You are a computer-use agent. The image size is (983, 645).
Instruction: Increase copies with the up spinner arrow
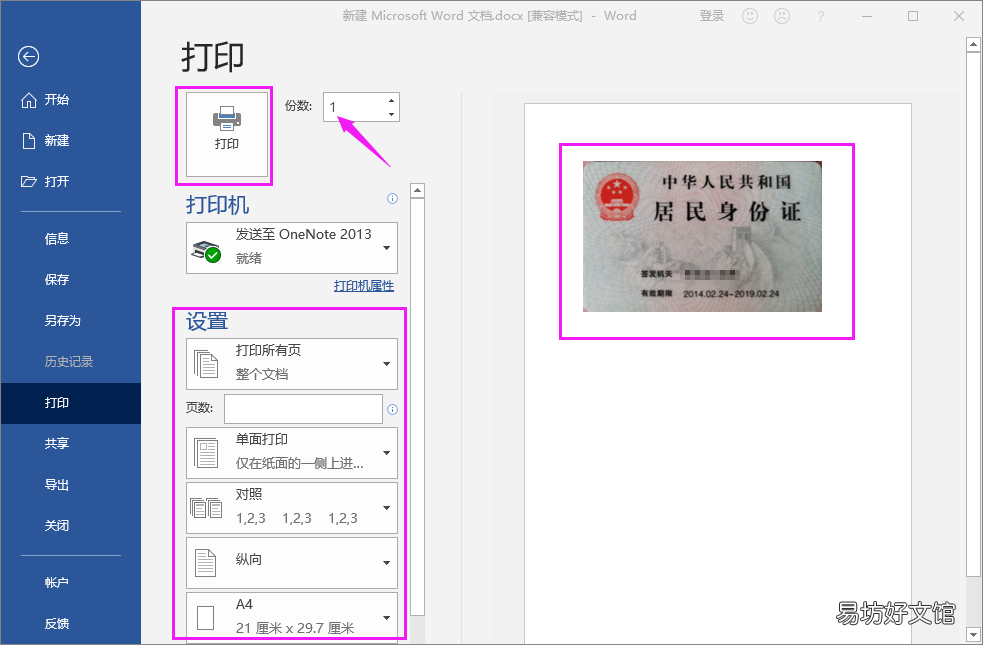click(391, 100)
